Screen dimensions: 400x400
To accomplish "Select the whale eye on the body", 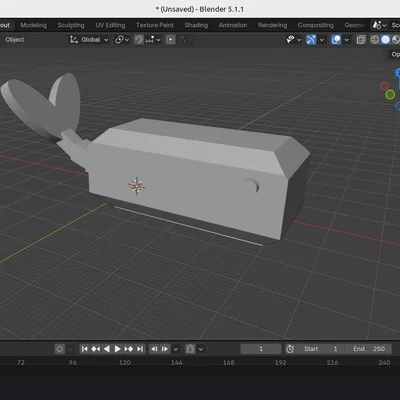I will tap(252, 185).
